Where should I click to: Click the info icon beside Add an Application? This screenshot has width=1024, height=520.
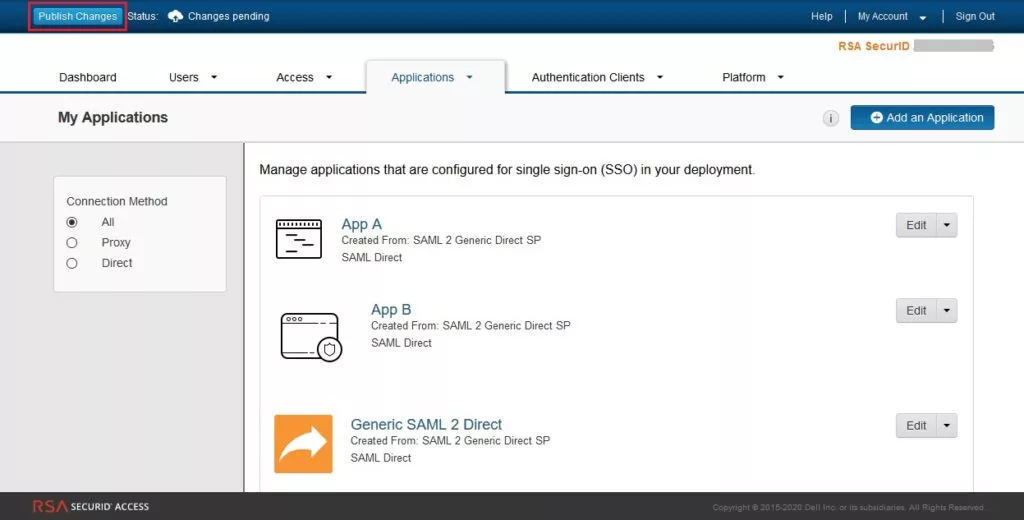coord(831,118)
